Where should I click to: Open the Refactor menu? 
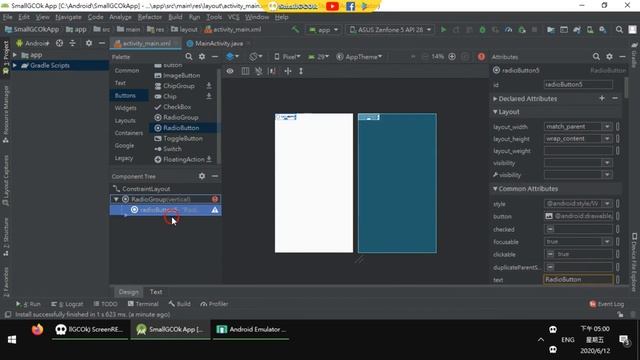[x=149, y=17]
